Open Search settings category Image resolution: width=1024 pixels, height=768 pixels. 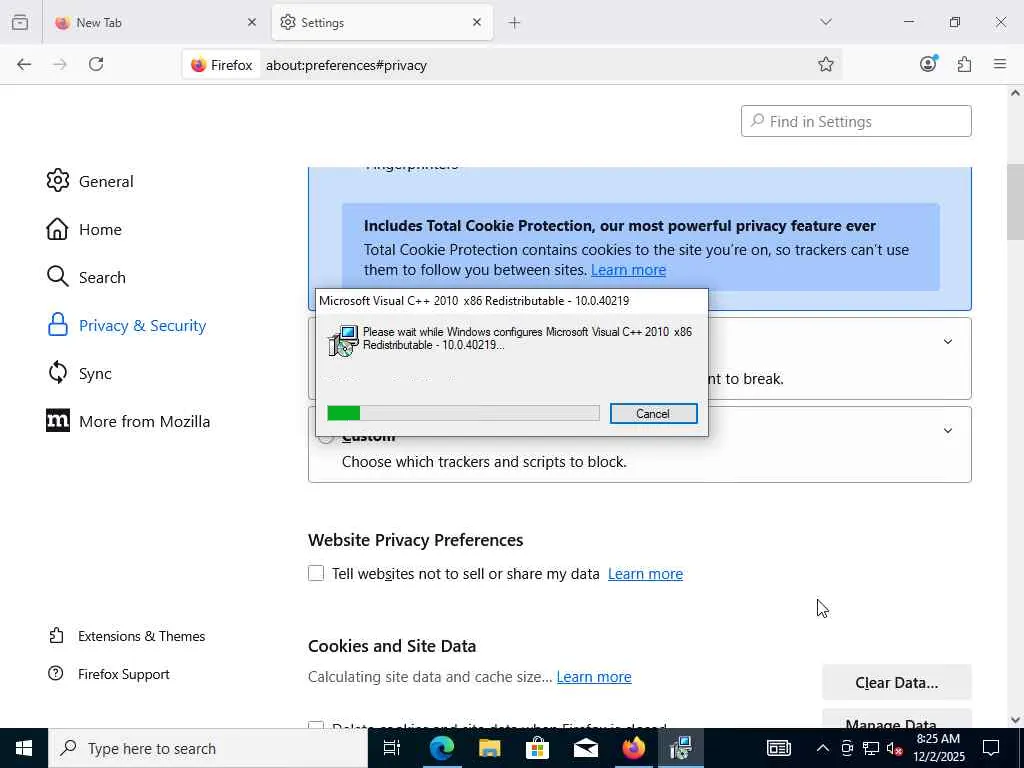[x=86, y=277]
